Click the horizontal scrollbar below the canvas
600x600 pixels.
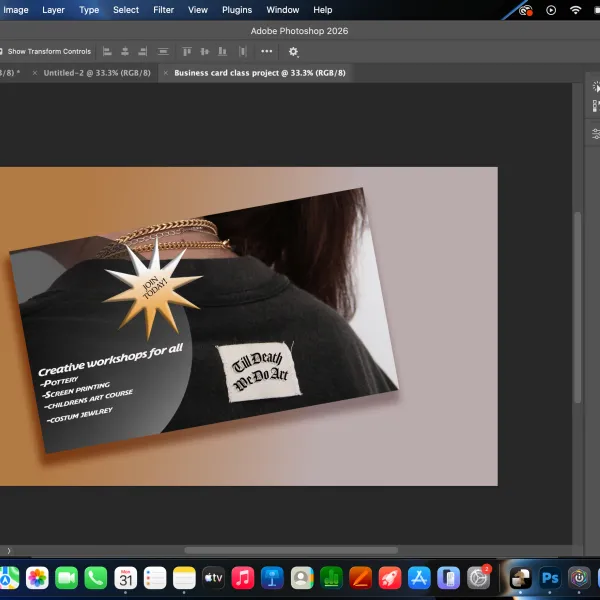click(291, 550)
